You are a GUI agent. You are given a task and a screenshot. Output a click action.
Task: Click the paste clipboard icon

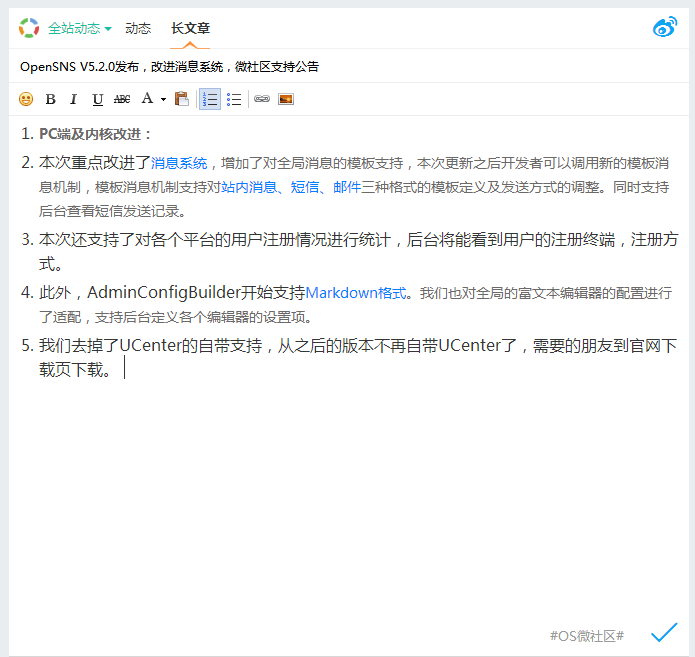tap(181, 98)
